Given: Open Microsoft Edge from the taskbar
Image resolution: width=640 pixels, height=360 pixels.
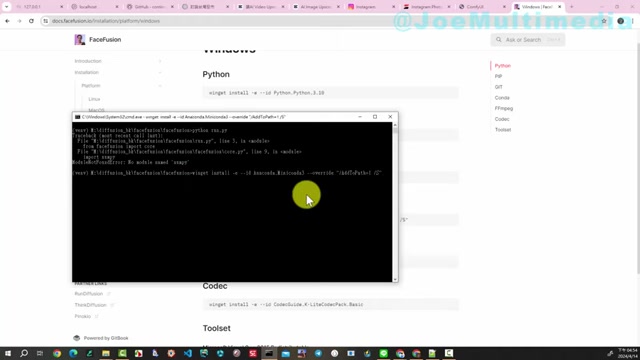Looking at the screenshot, I should click(x=73, y=353).
